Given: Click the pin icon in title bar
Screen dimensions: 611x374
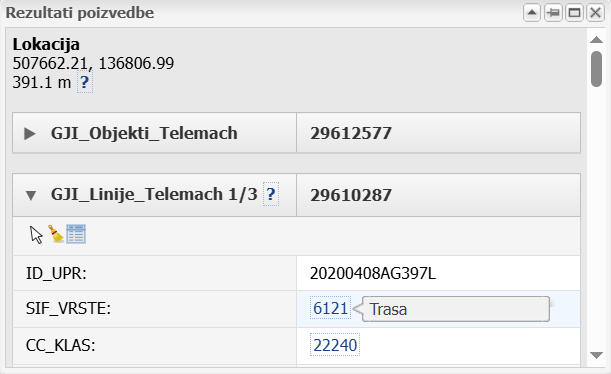Looking at the screenshot, I should pos(553,13).
